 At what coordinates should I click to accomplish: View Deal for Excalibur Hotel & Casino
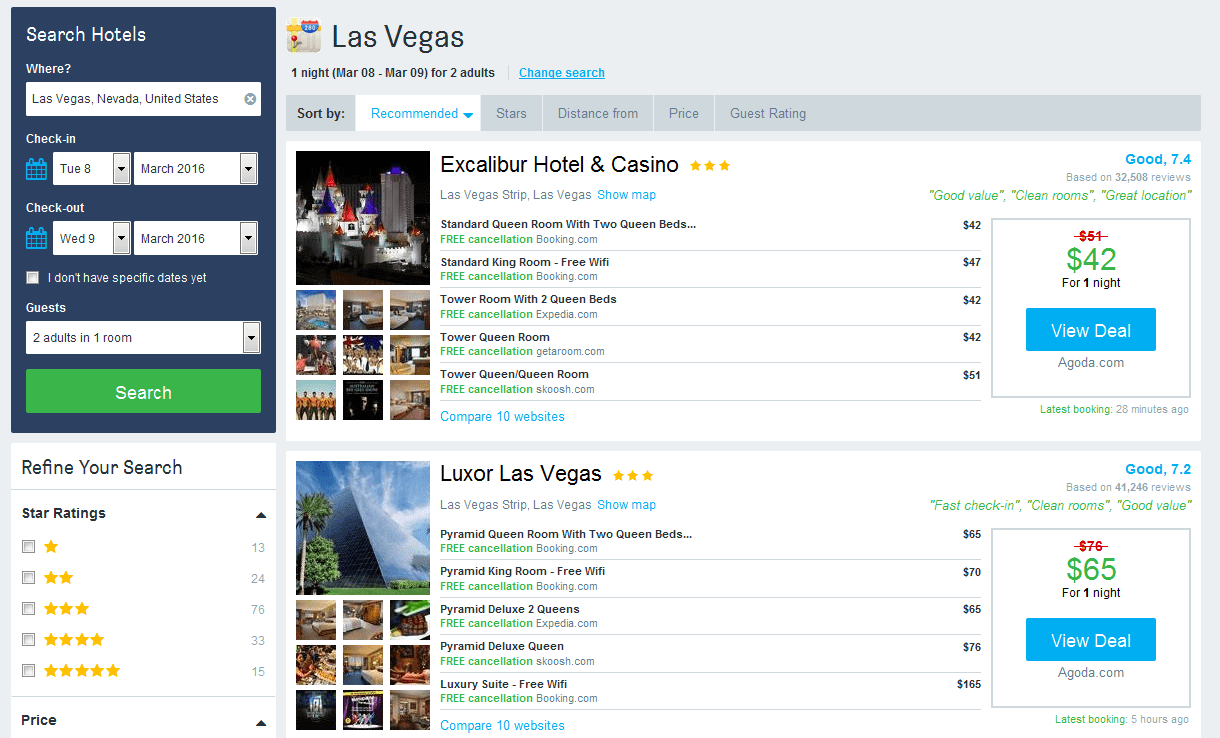tap(1091, 330)
